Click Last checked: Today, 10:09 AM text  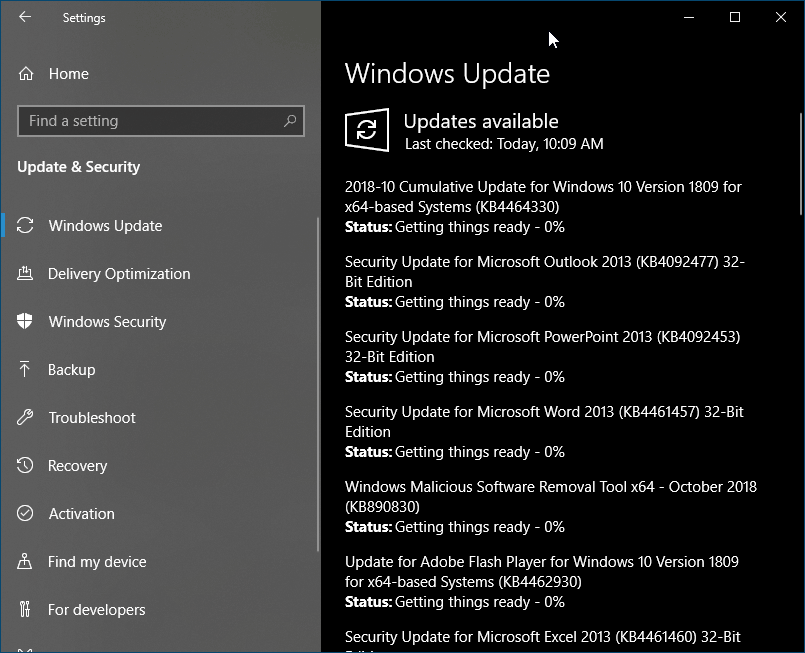pos(504,144)
